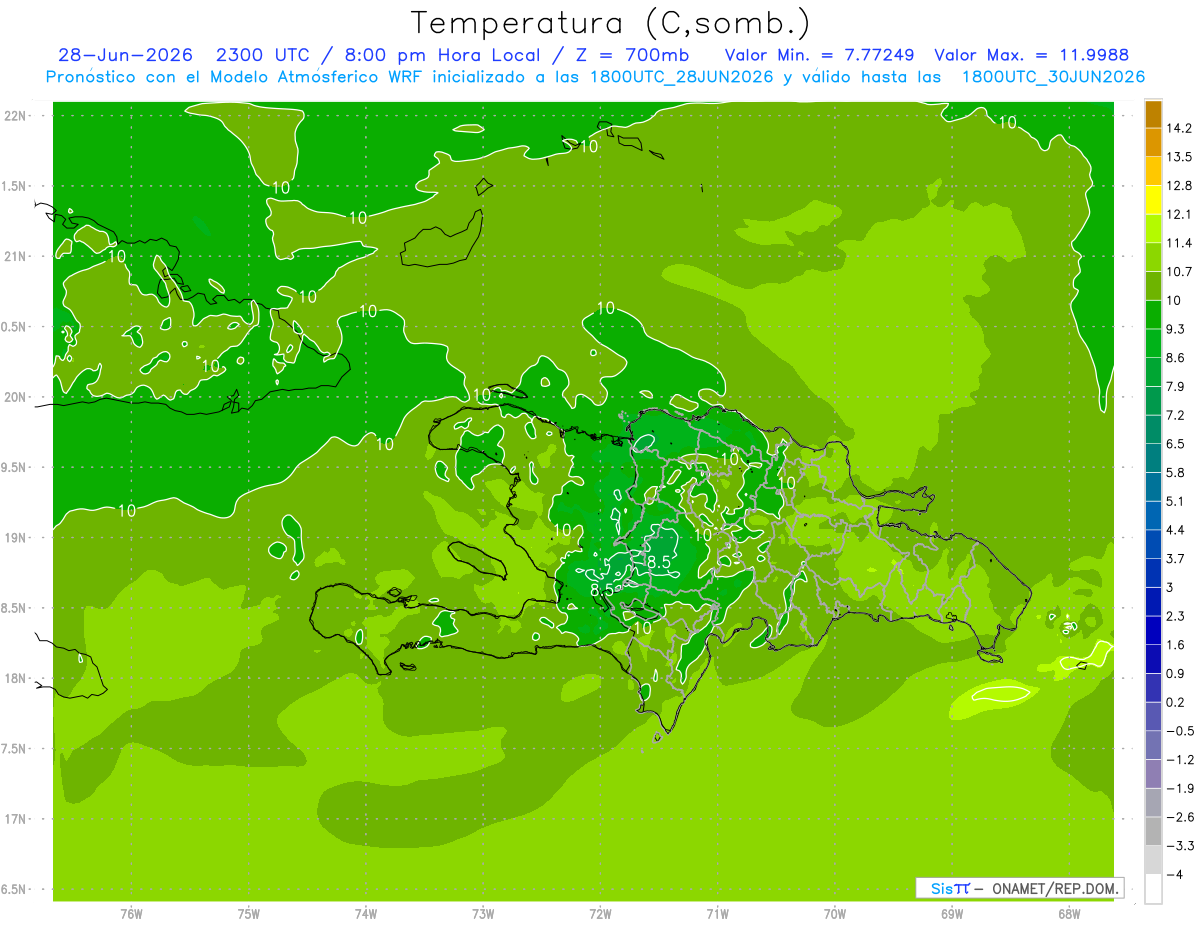Click the 14.2 color bar label
Screen dimensions: 1200x927
(1179, 128)
